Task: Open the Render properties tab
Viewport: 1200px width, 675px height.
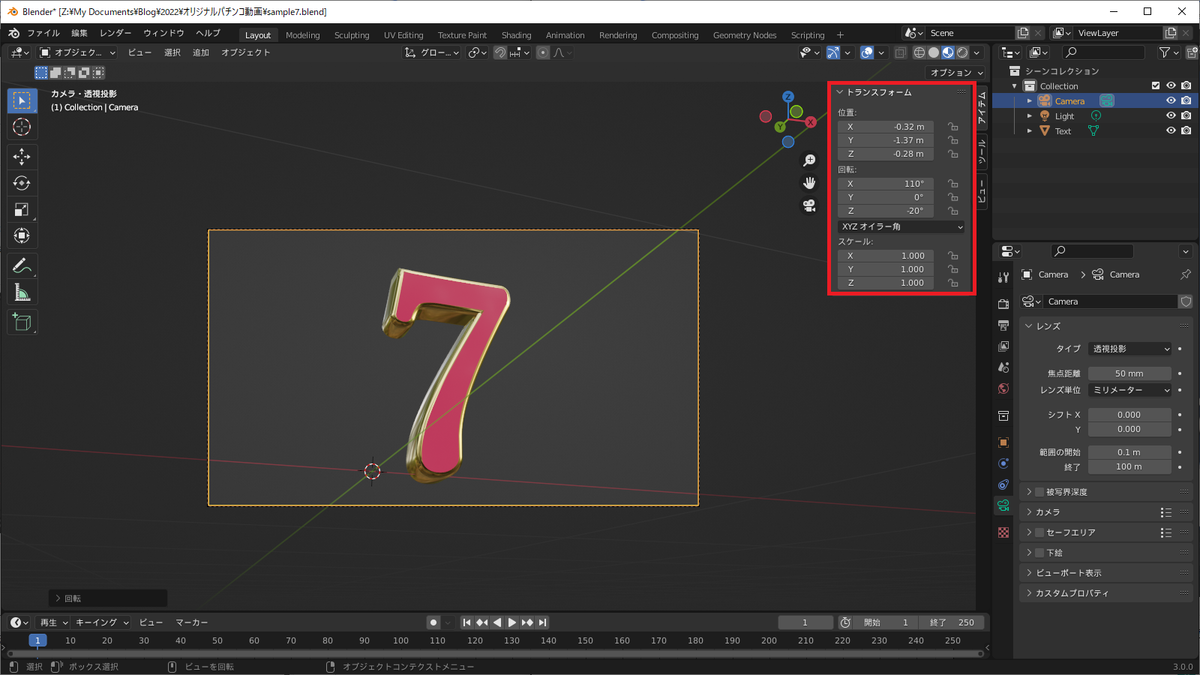Action: tap(1003, 304)
